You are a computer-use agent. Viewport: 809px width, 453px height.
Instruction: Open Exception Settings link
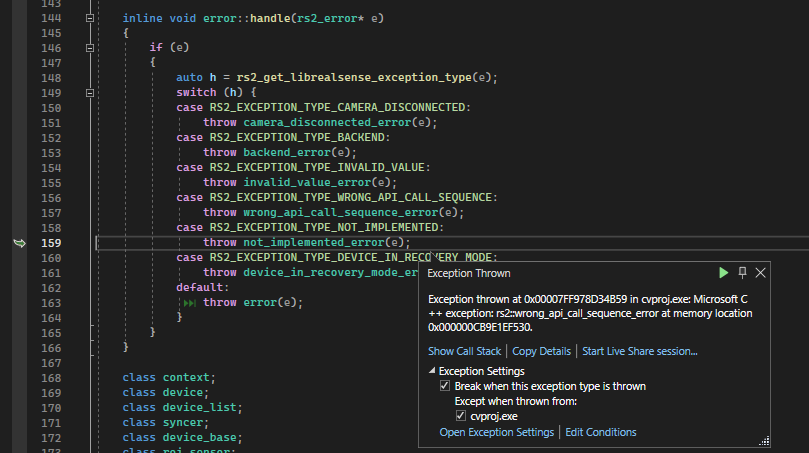point(496,432)
